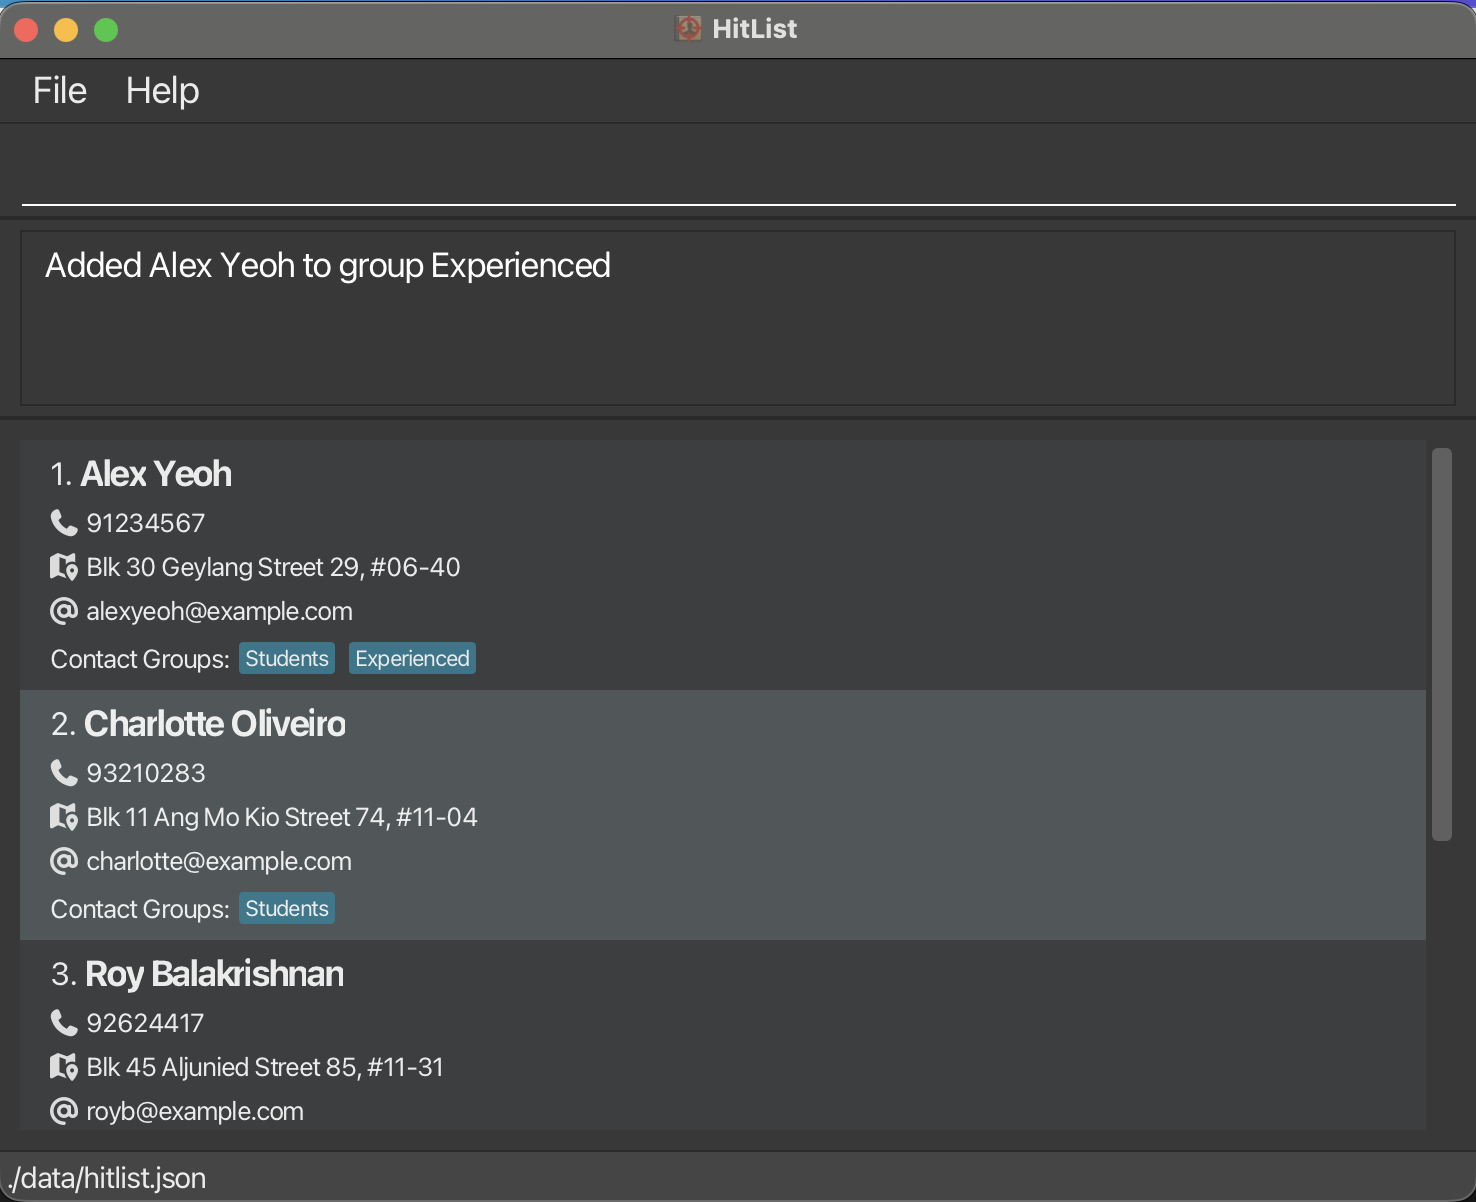Click the map icon for Geylang Street address
This screenshot has height=1202, width=1476.
coord(64,567)
